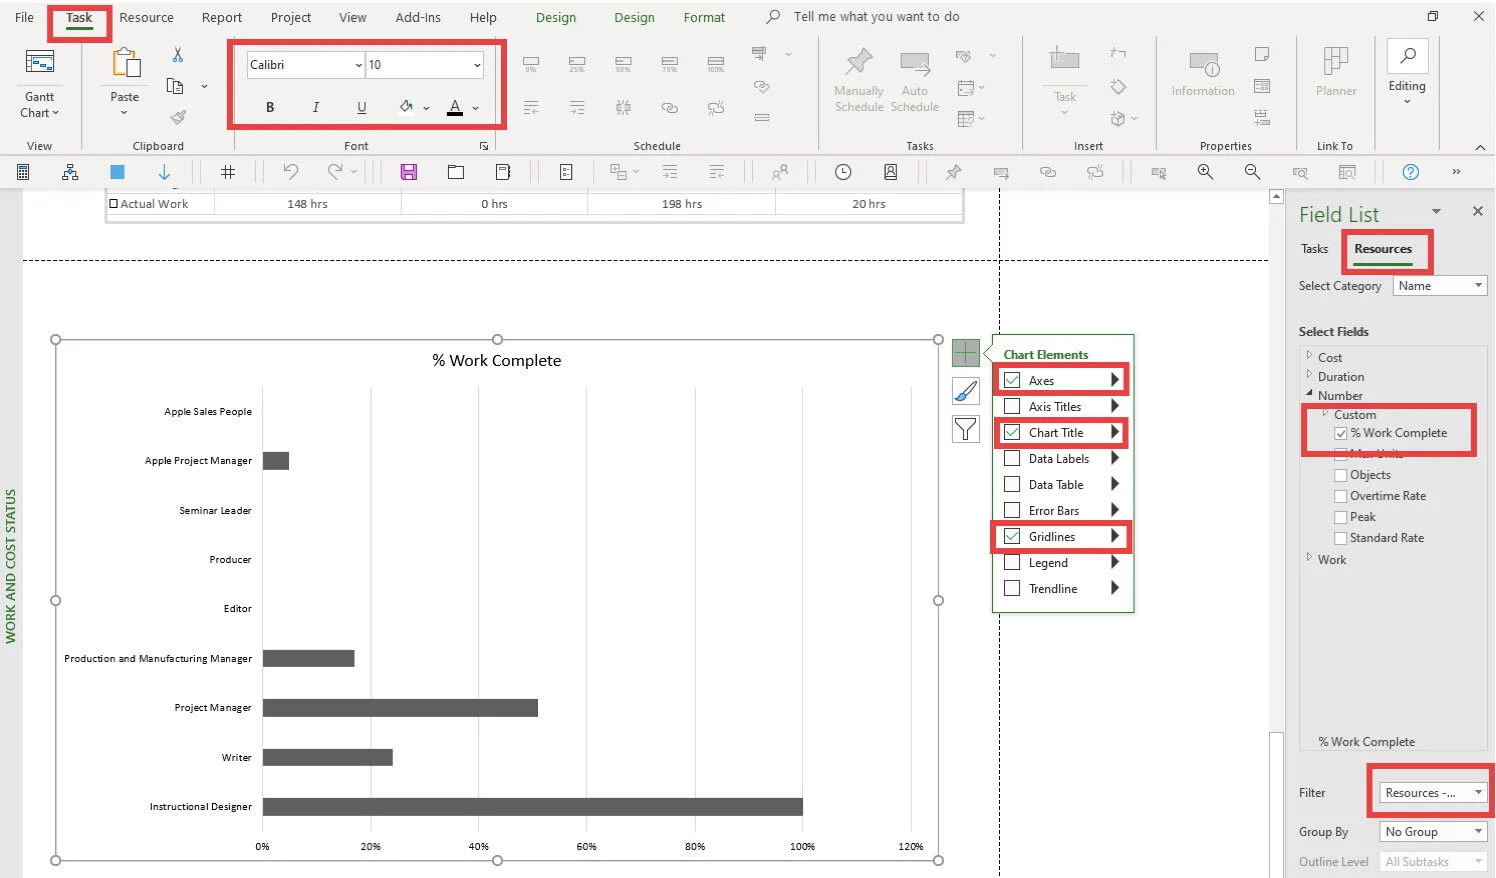This screenshot has height=878, width=1496.
Task: Enable Data Labels on the chart
Action: point(1012,458)
